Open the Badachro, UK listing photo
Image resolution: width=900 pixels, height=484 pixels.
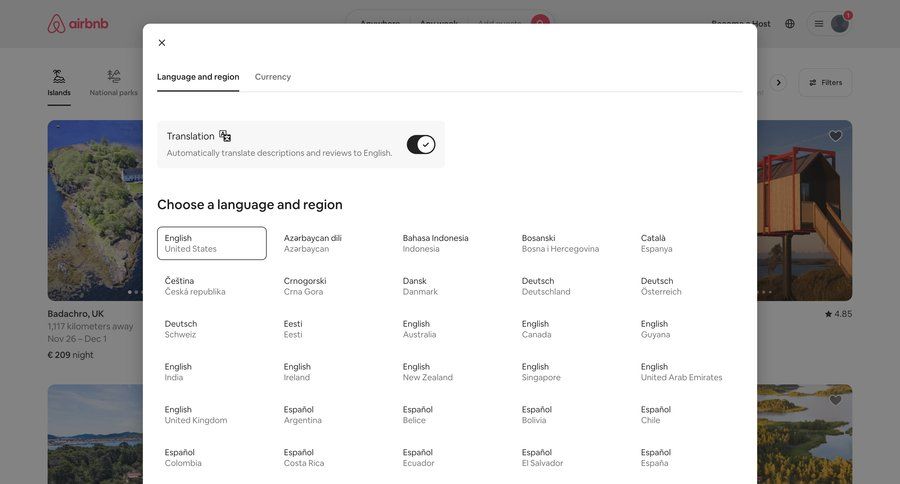point(95,210)
